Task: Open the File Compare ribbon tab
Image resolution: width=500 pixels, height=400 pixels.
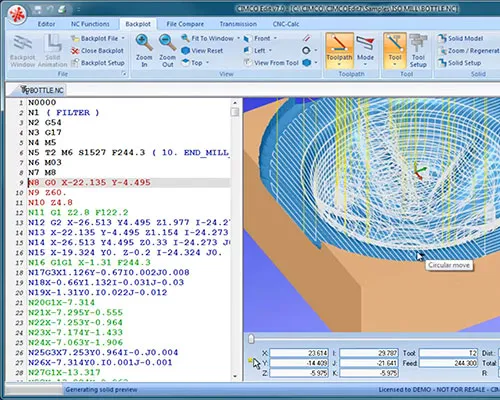Action: pyautogui.click(x=185, y=24)
